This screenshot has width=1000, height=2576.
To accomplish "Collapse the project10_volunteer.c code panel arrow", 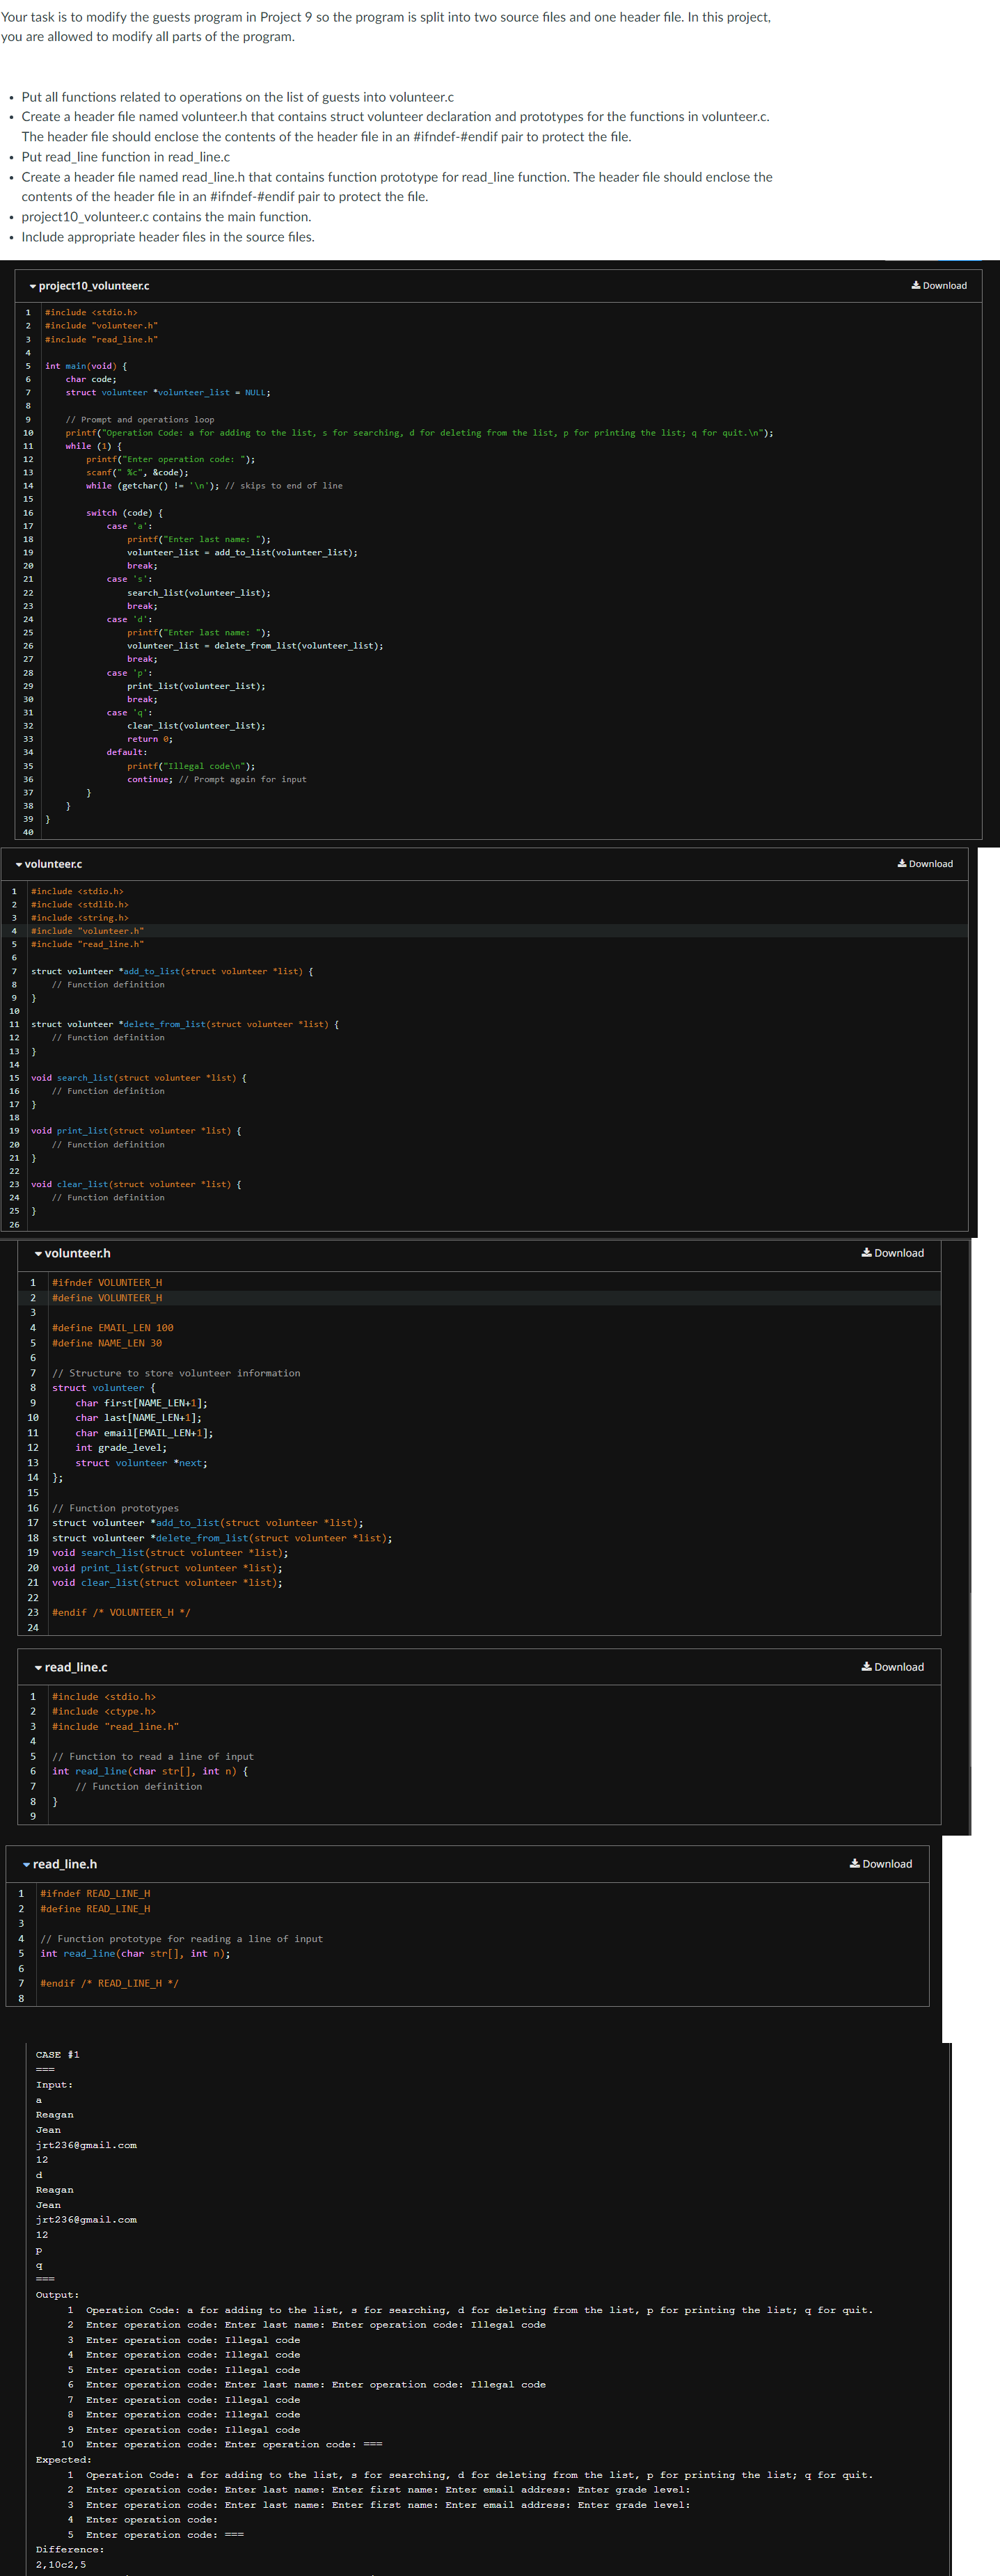I will 33,287.
